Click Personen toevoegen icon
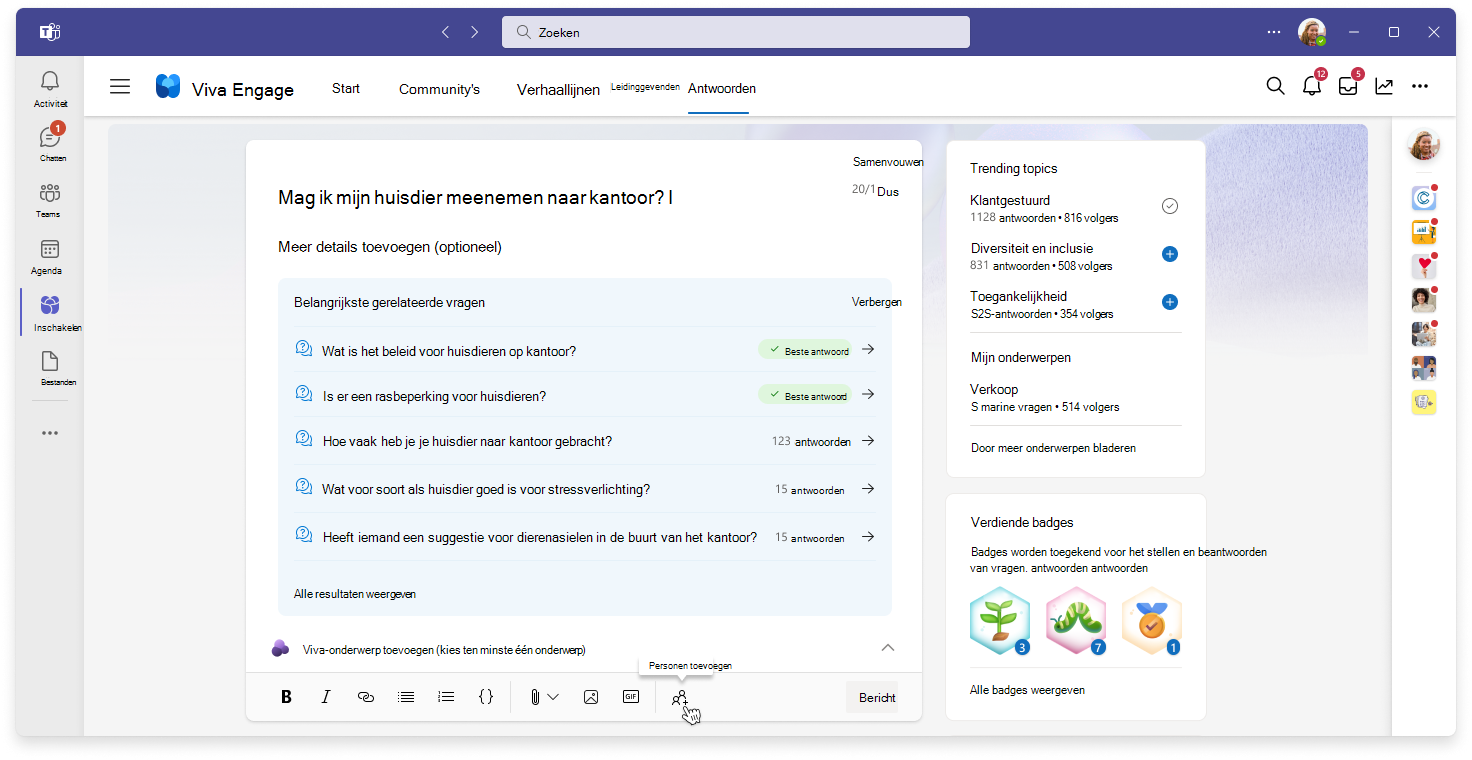1472x760 pixels. pyautogui.click(x=680, y=698)
